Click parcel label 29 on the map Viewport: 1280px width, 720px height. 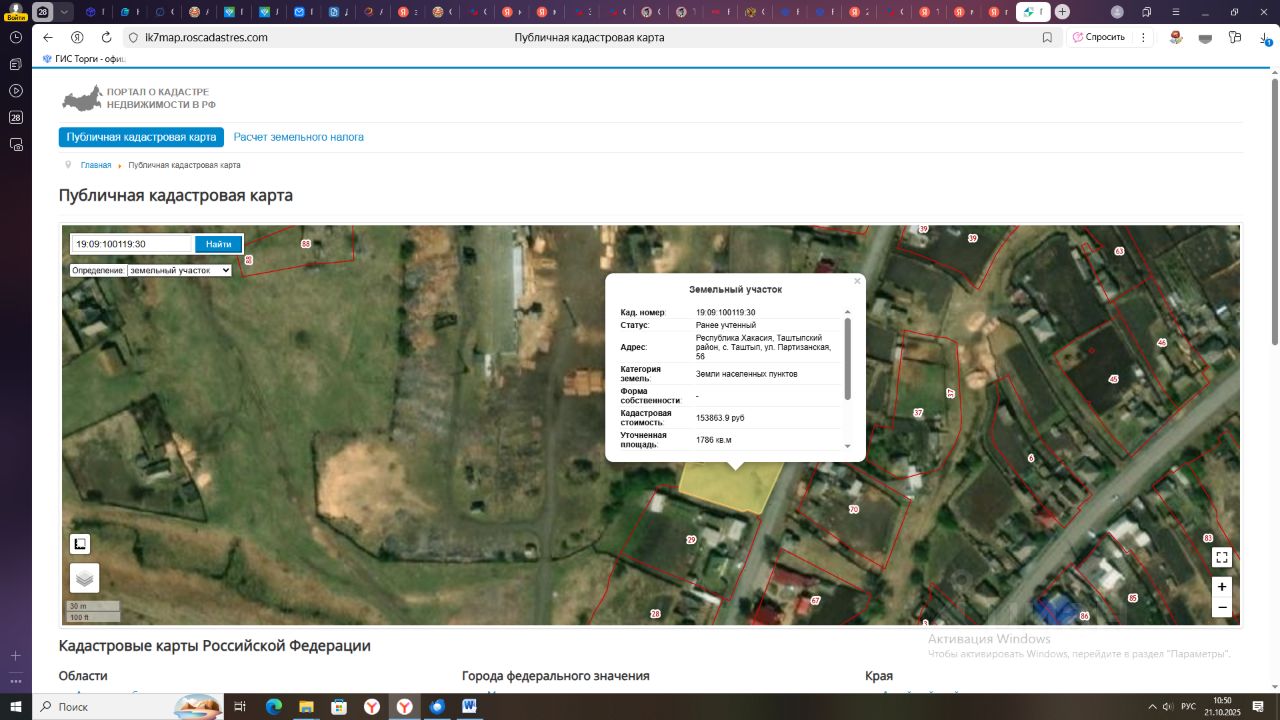tap(691, 540)
